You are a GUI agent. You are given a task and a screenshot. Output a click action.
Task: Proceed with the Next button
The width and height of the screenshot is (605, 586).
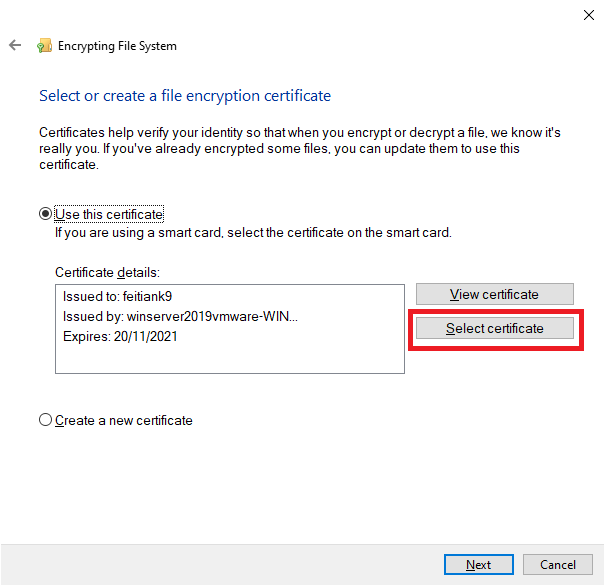tap(478, 564)
